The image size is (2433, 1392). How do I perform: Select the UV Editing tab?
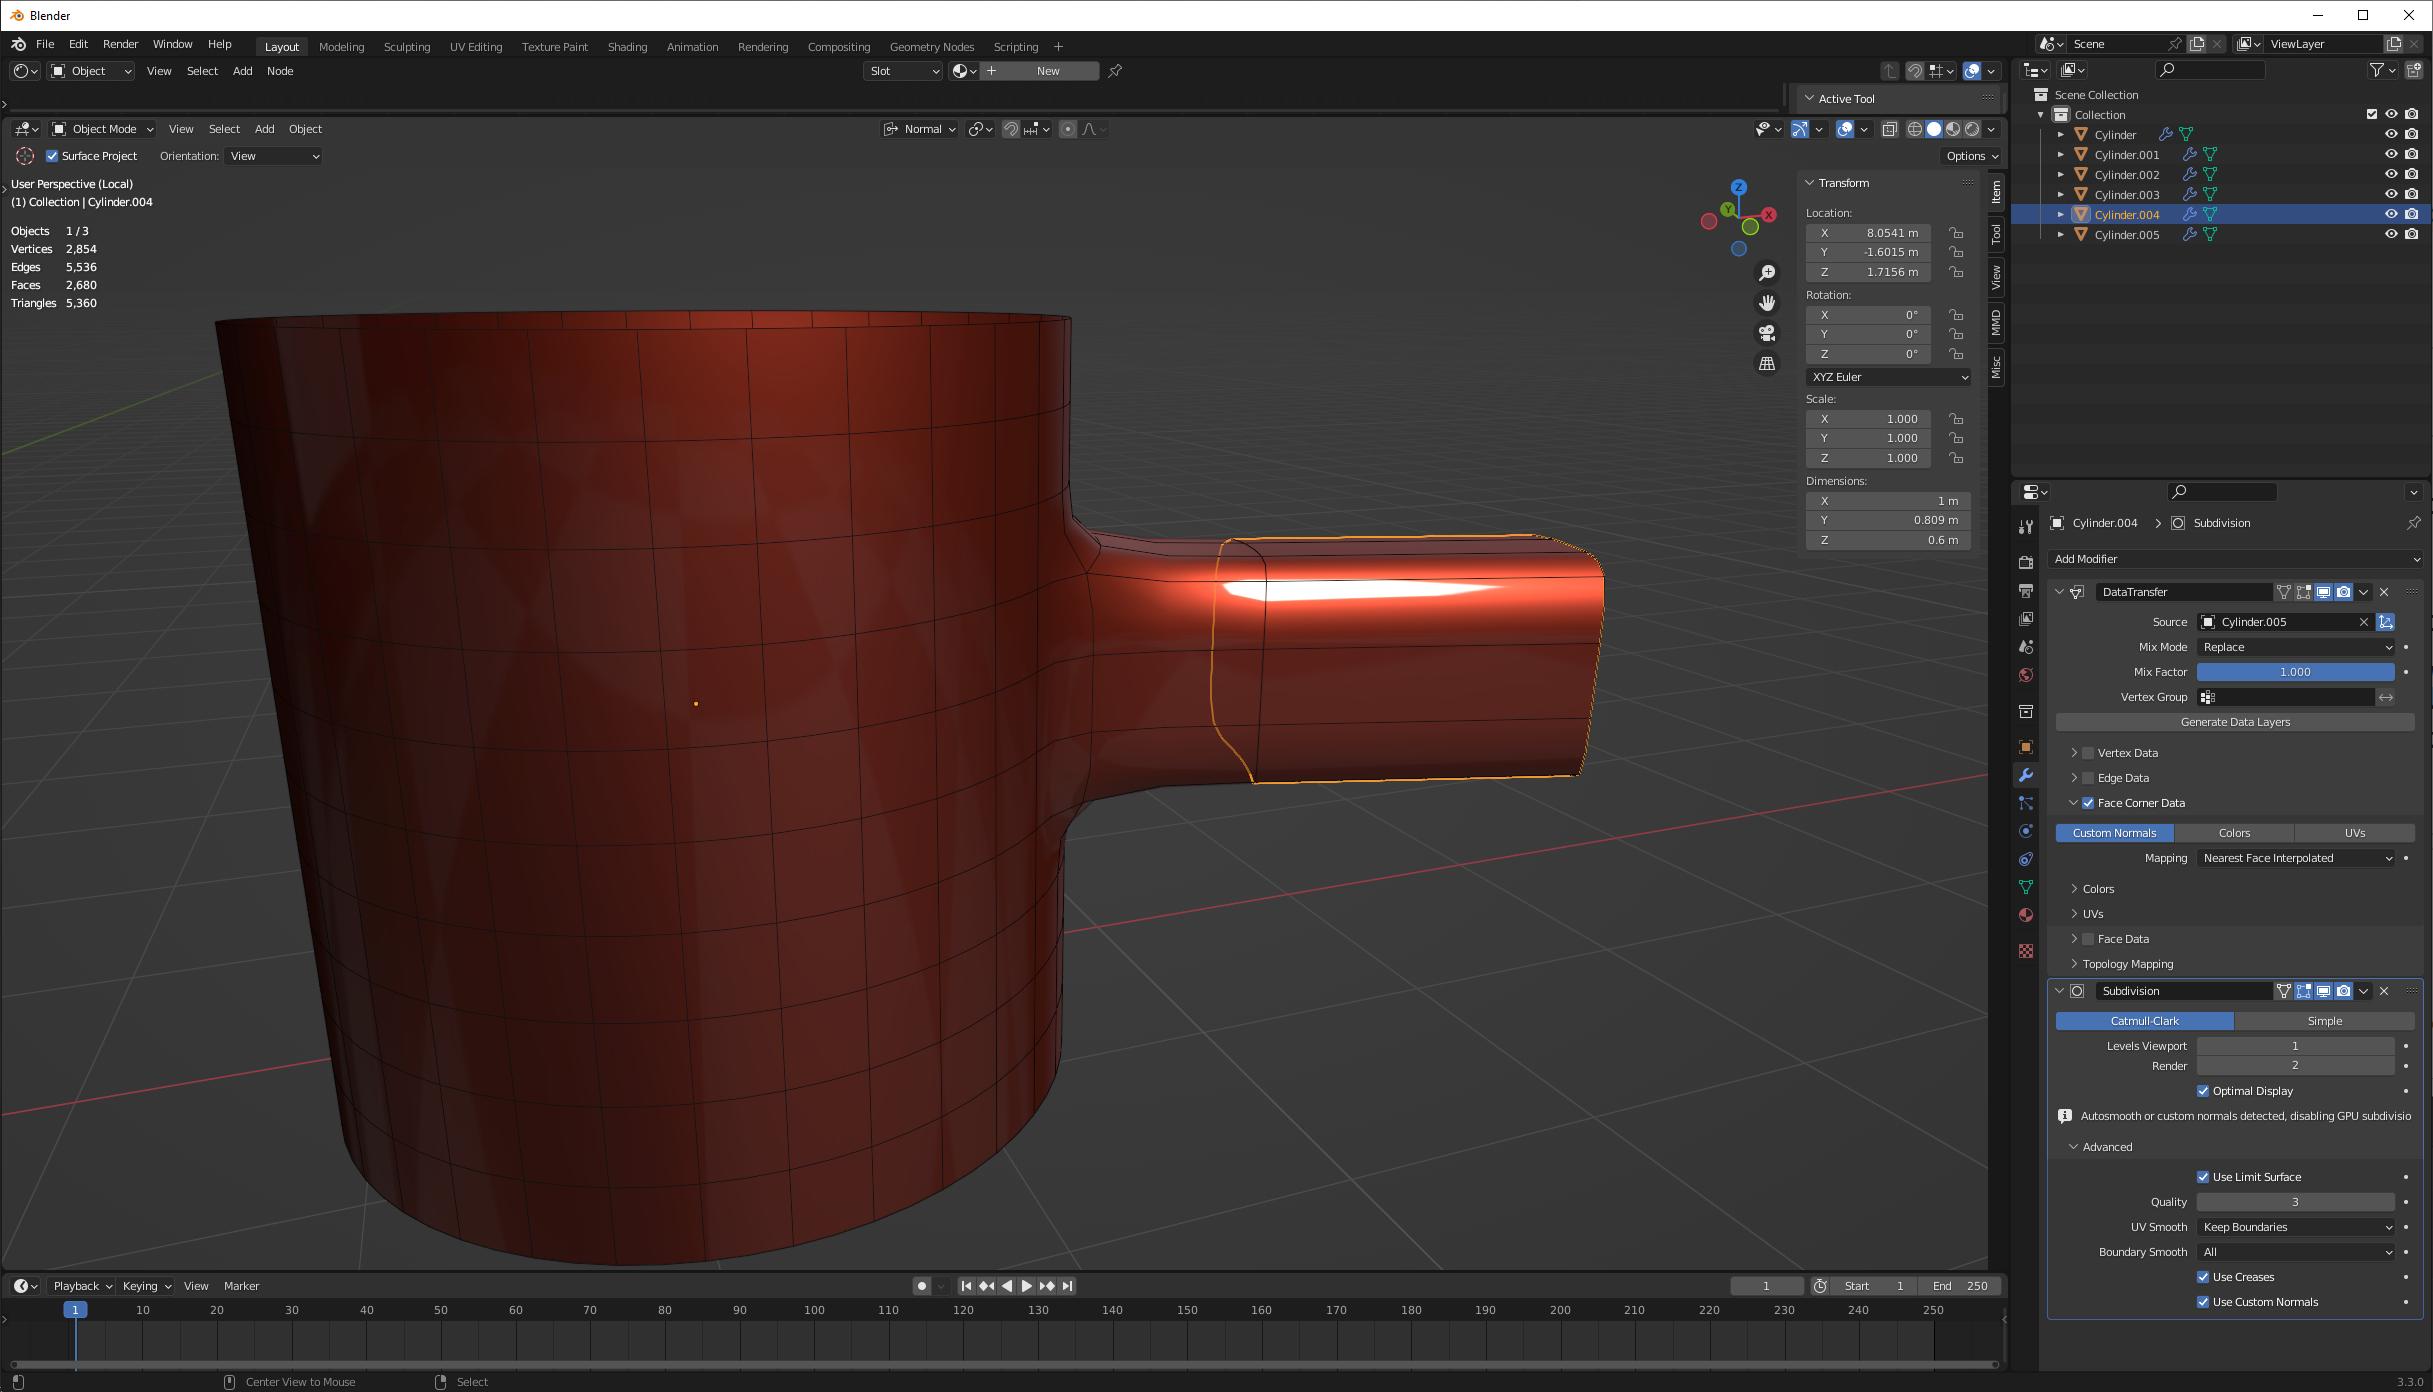[473, 45]
